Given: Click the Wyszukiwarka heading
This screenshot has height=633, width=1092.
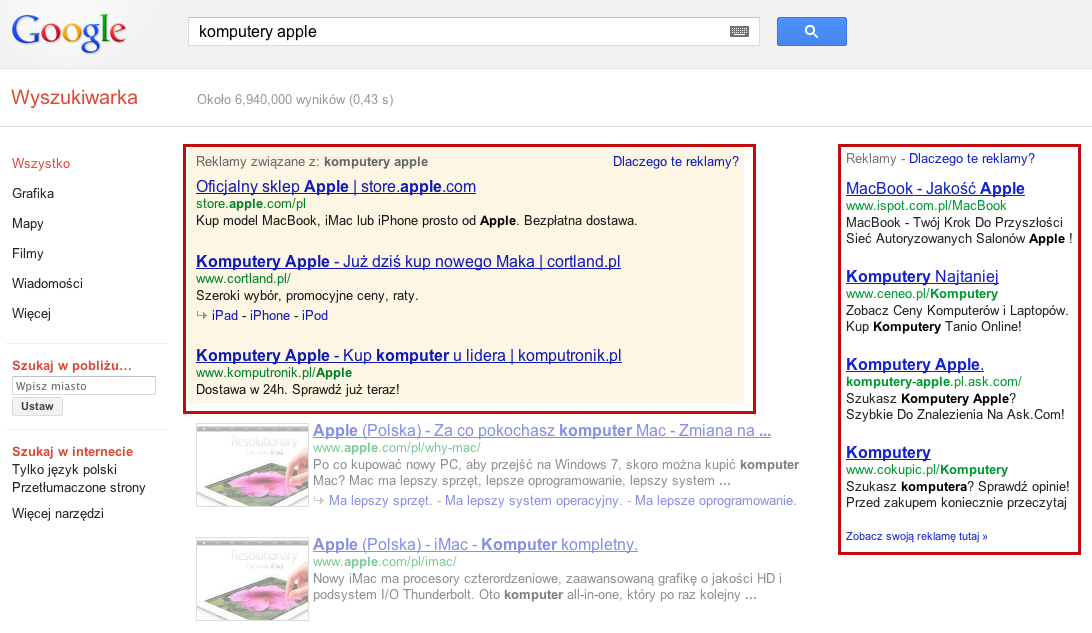Looking at the screenshot, I should tap(75, 98).
